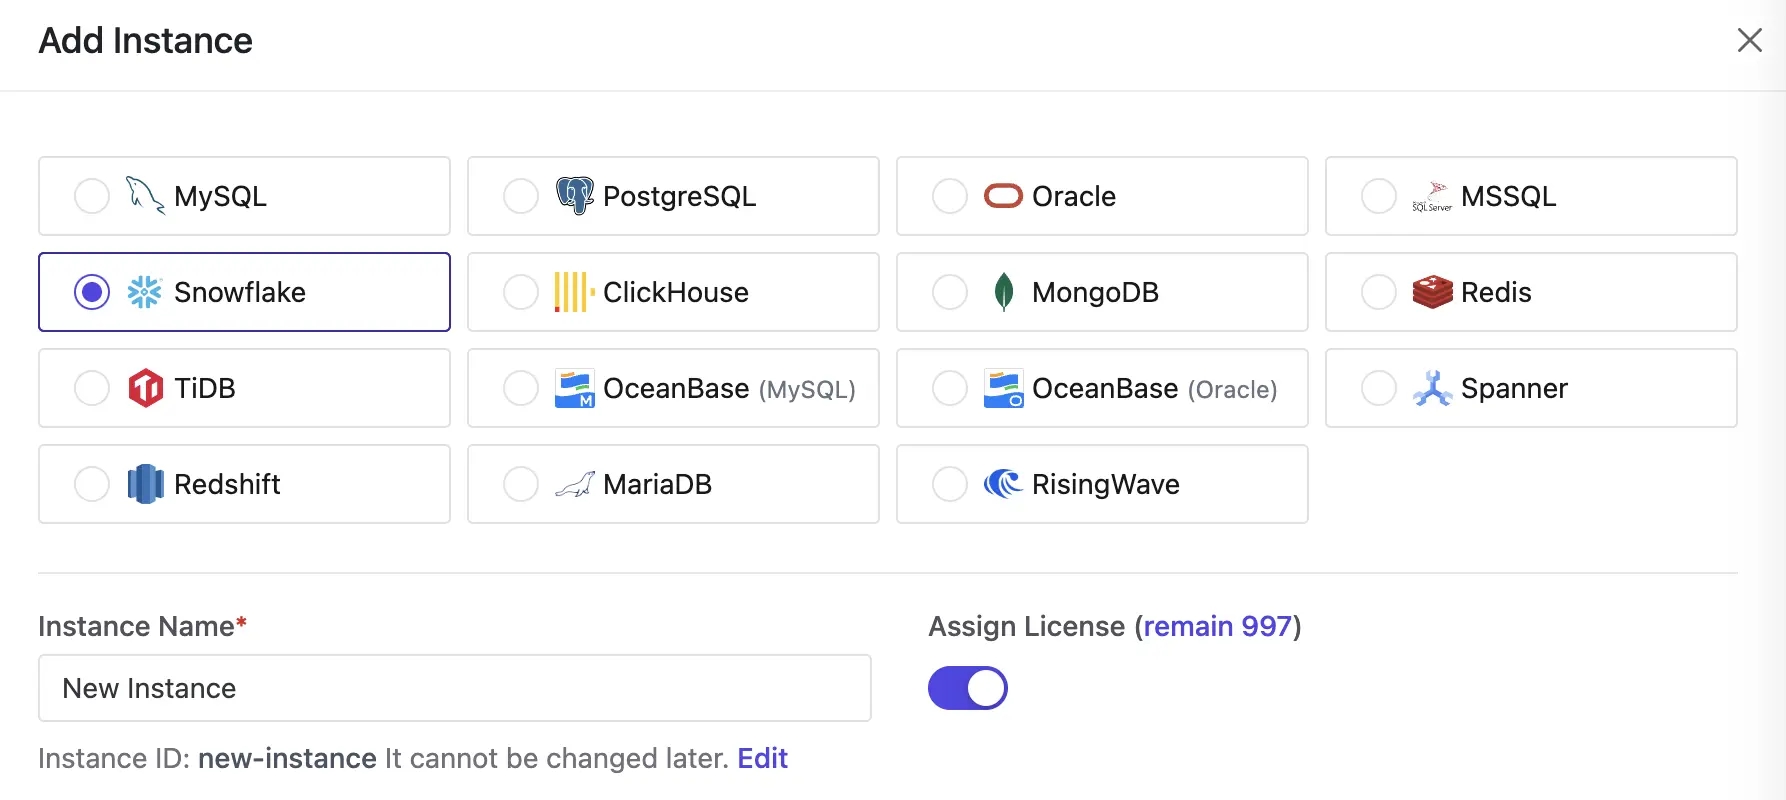
Task: Click the TiDB red hexagon logo
Action: (145, 388)
